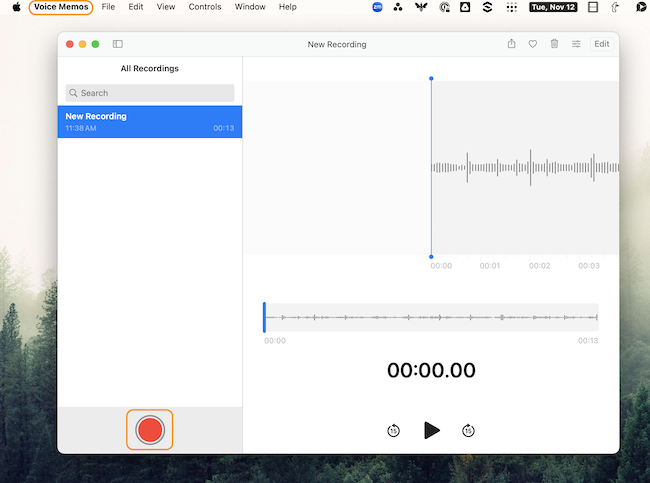
Task: Open the File menu
Action: click(x=108, y=7)
